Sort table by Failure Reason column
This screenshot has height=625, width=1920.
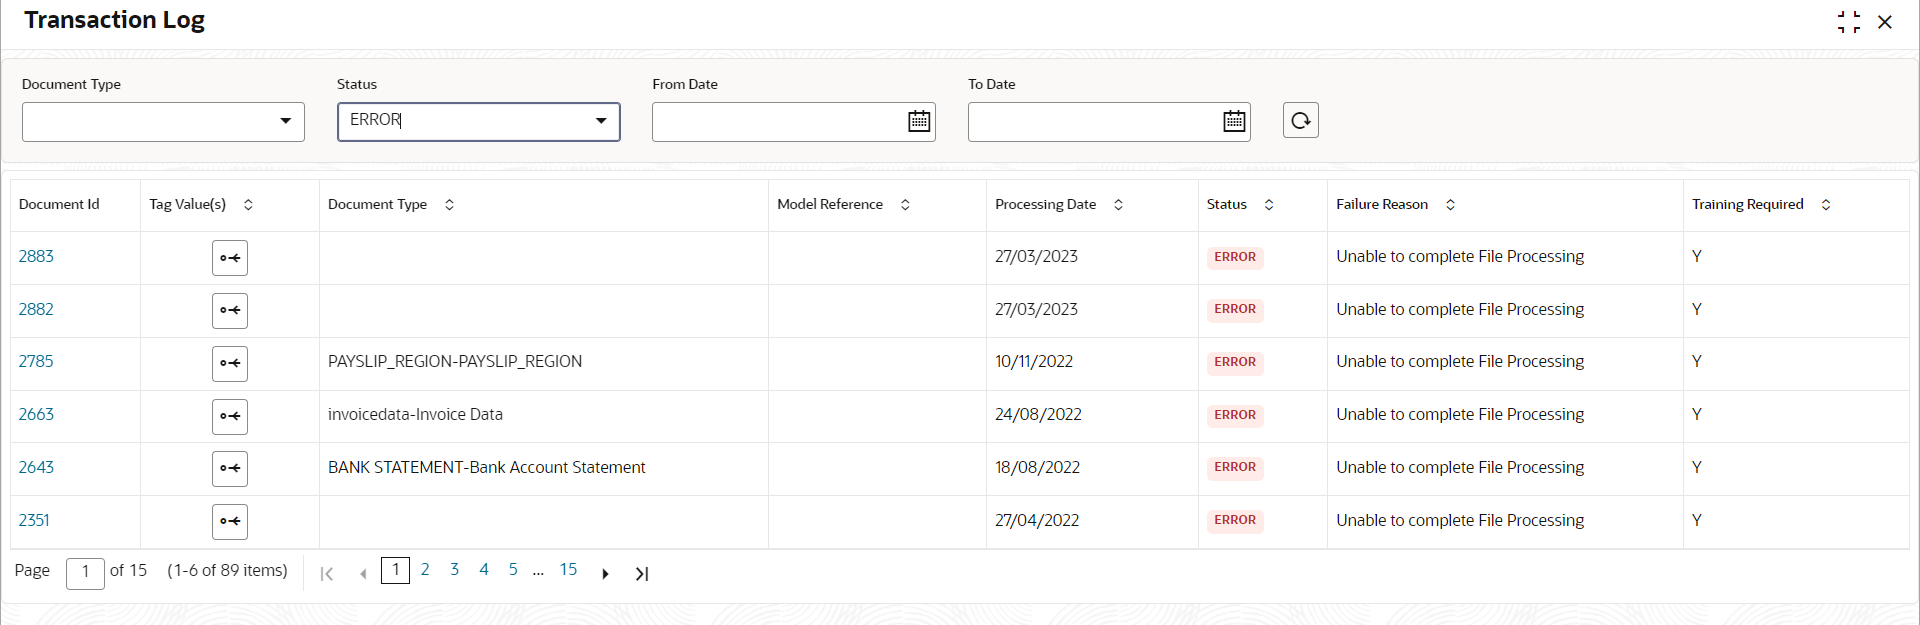pyautogui.click(x=1450, y=204)
